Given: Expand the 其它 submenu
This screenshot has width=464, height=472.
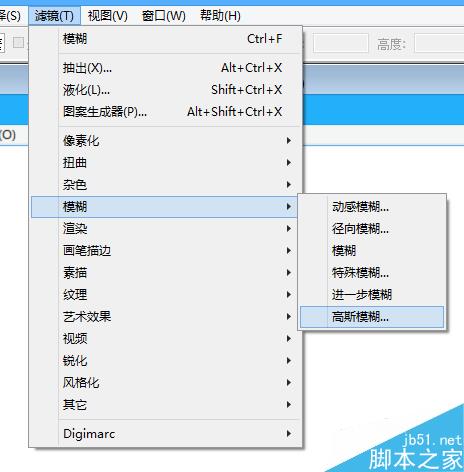Looking at the screenshot, I should (x=166, y=405).
